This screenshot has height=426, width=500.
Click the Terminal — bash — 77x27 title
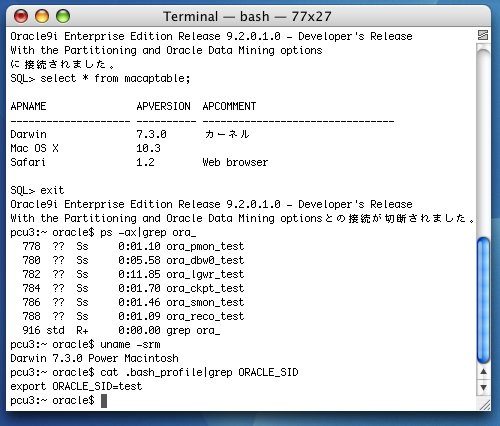coord(247,16)
